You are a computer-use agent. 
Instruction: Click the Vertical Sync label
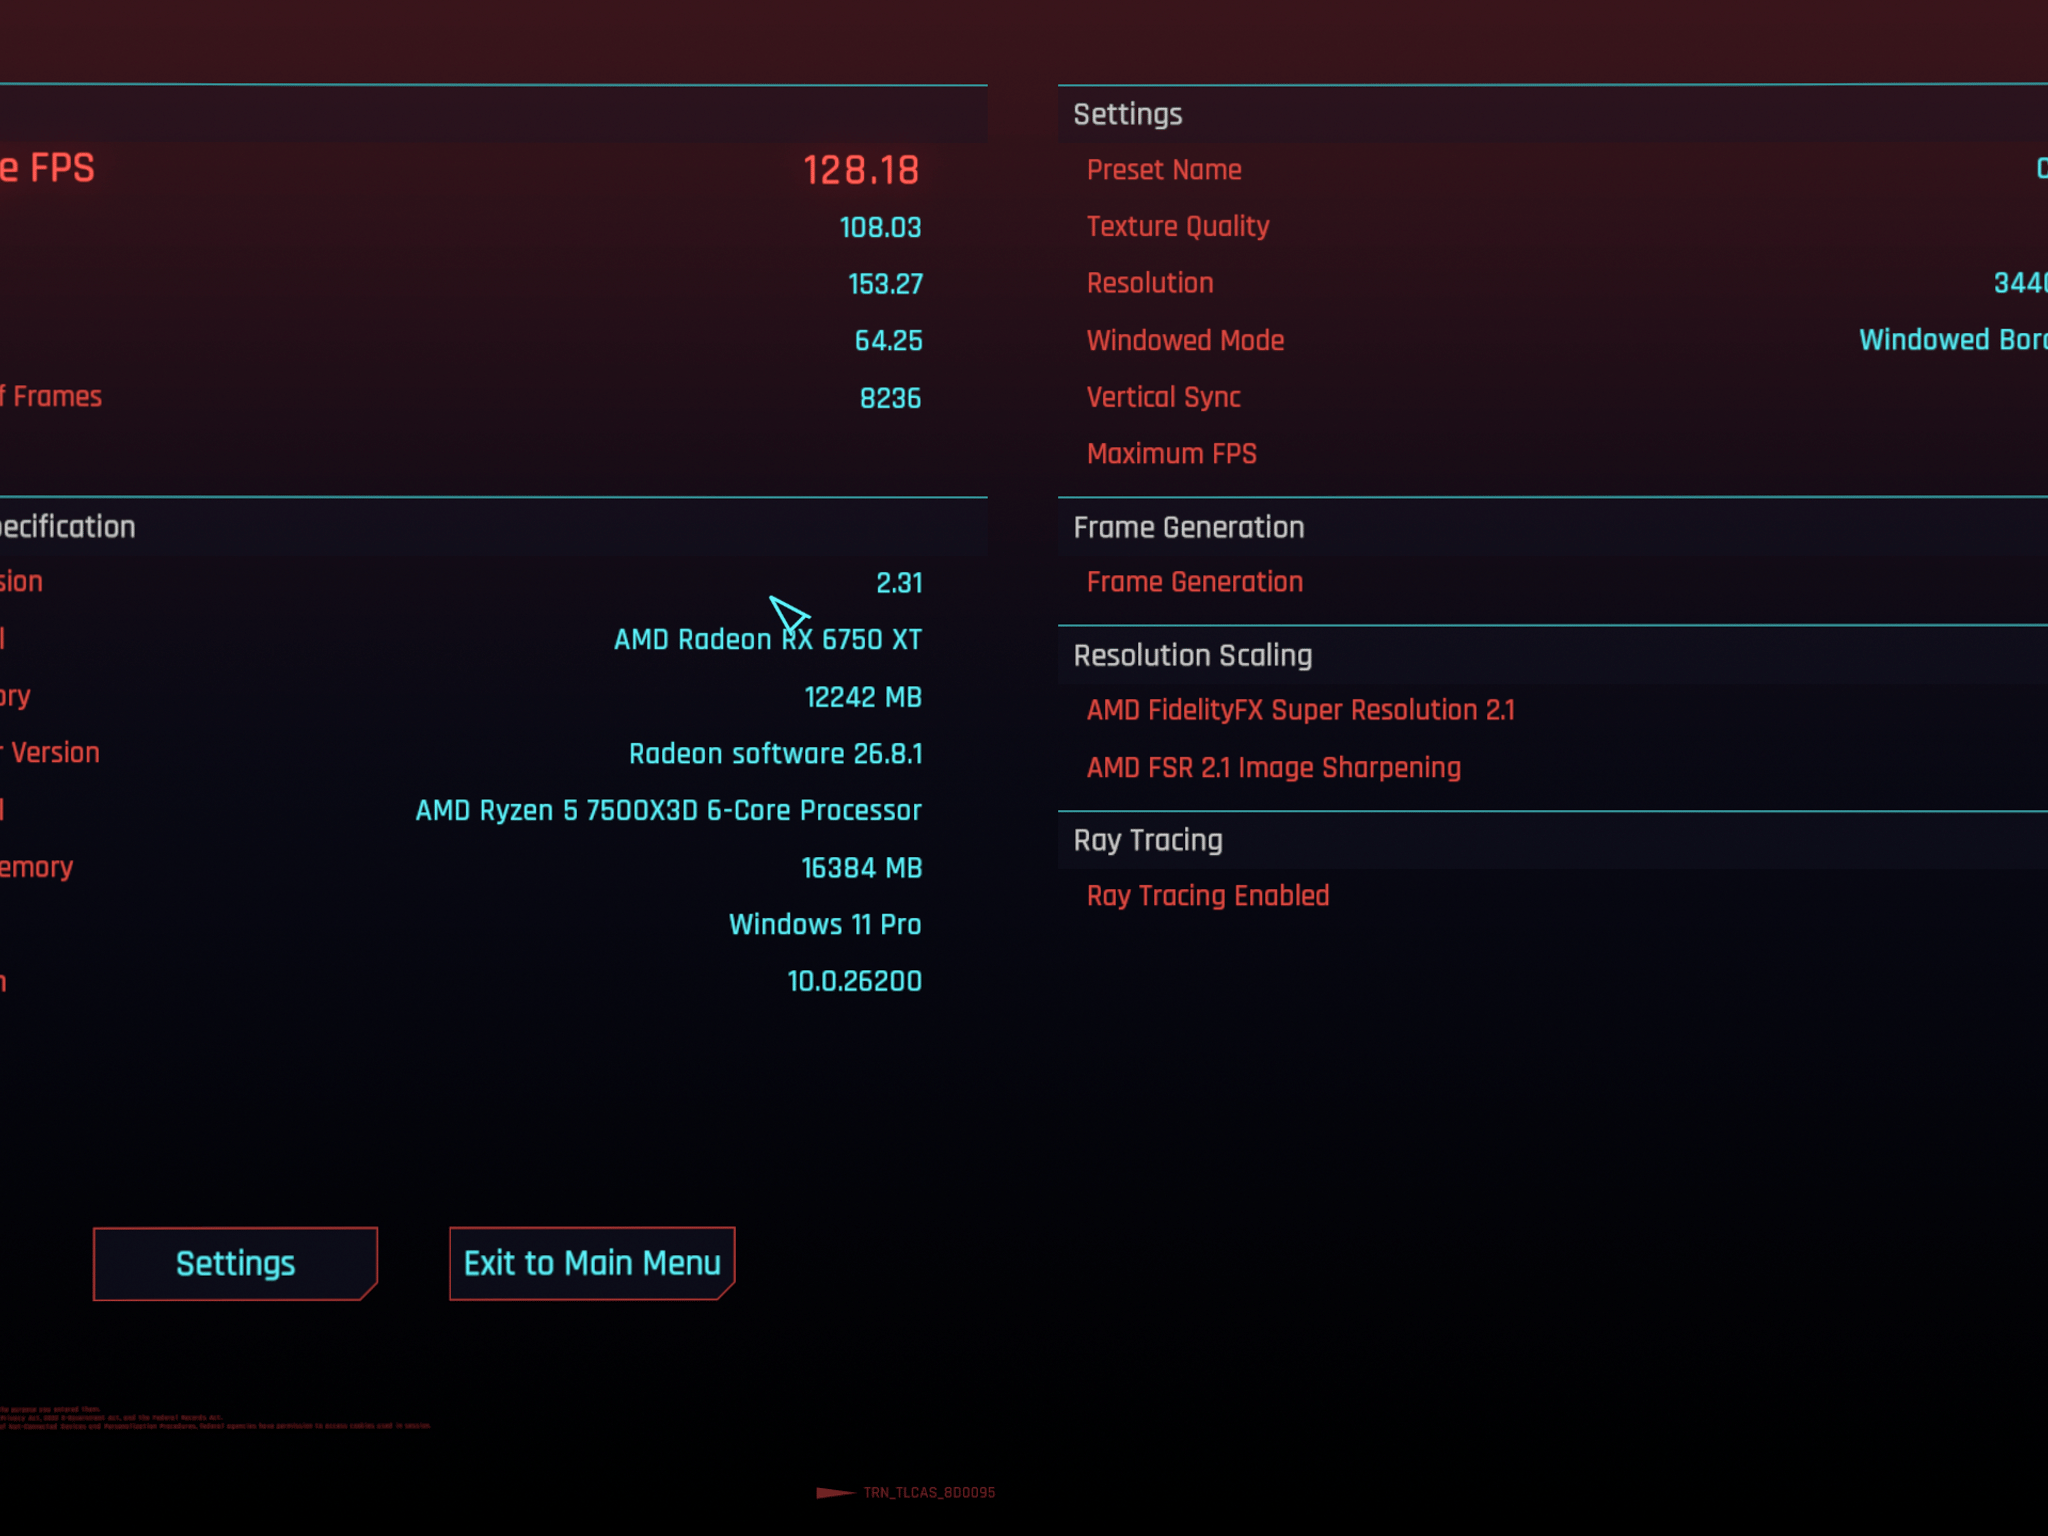click(1164, 397)
